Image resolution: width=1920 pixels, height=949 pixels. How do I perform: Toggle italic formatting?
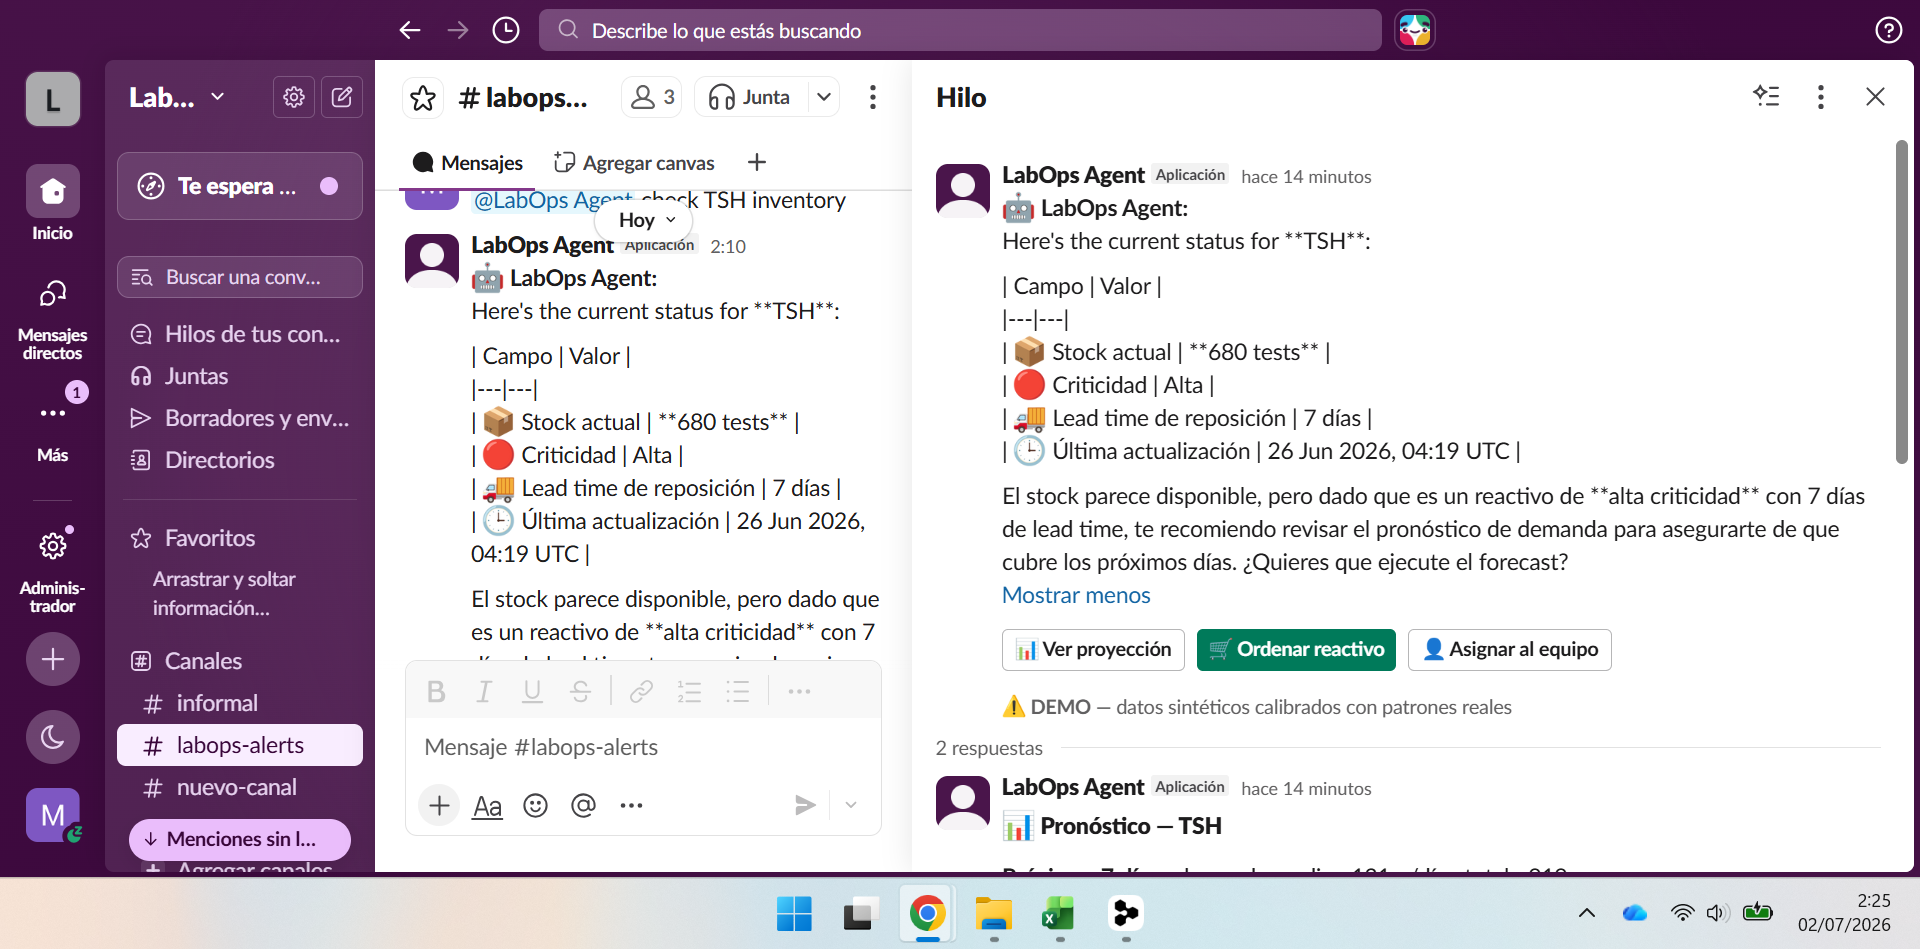[x=484, y=691]
